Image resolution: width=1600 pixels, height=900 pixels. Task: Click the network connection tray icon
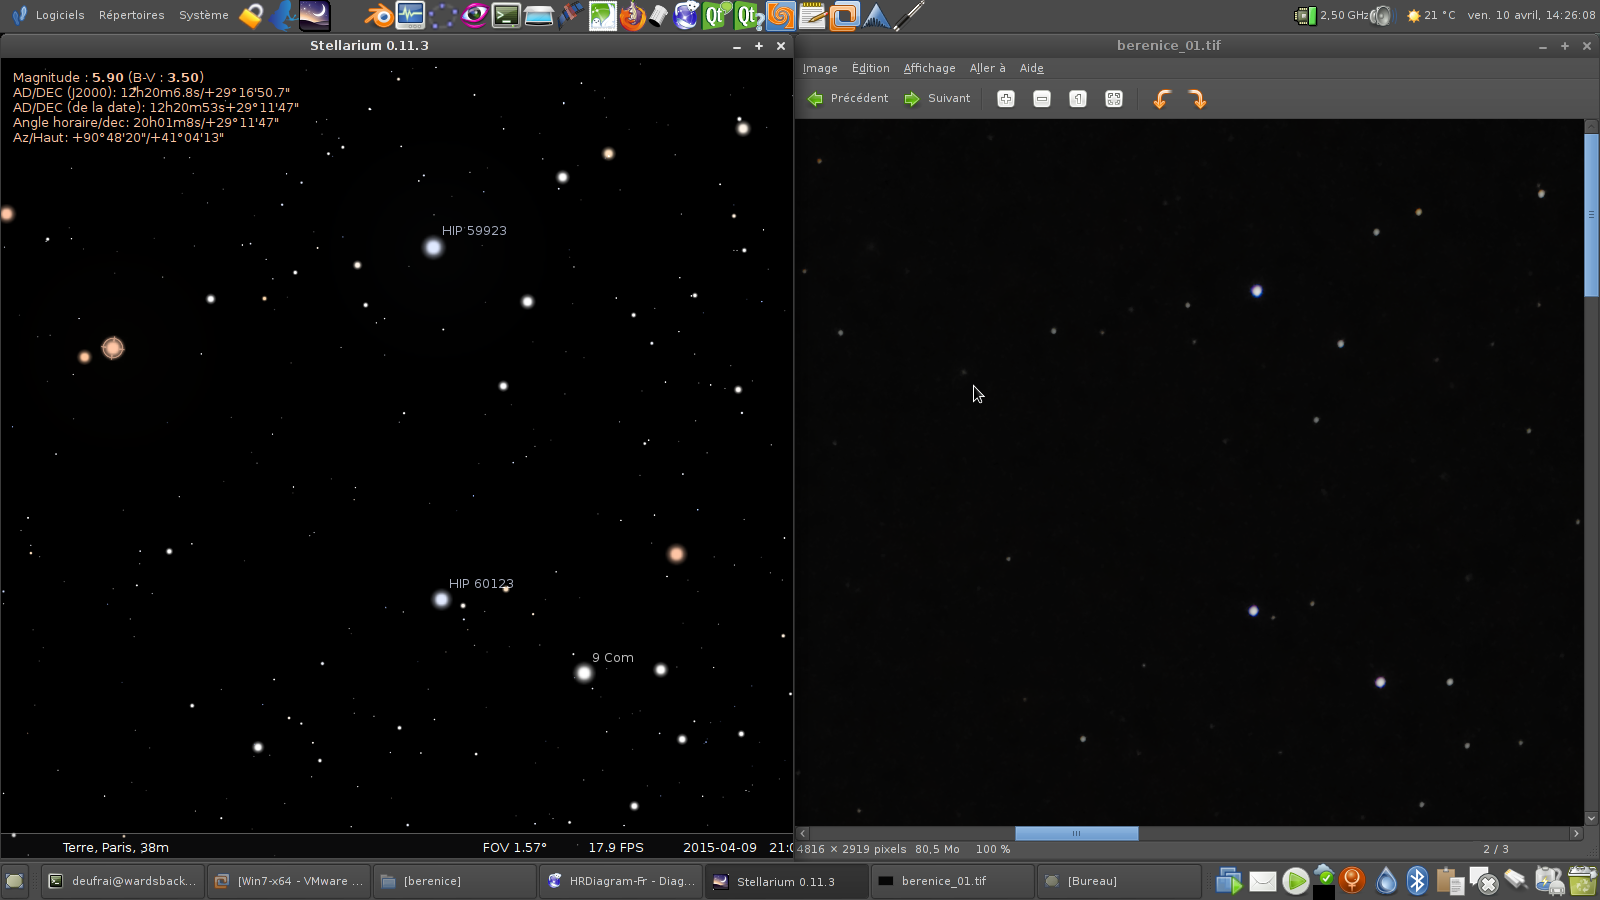coord(1515,881)
